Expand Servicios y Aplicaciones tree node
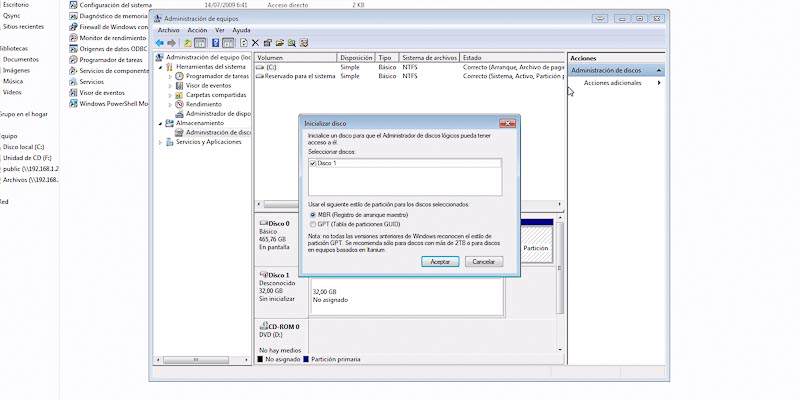Screen dimensions: 800x400 click(160, 142)
